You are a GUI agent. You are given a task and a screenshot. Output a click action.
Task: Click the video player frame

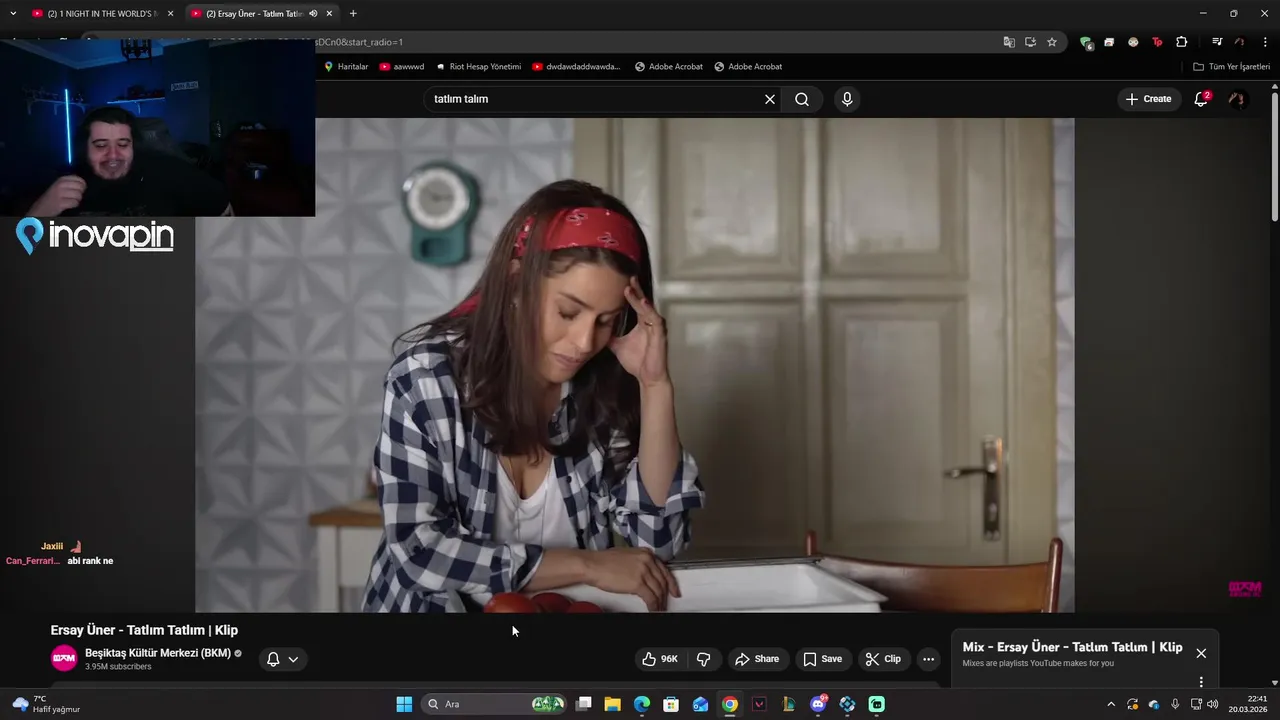[635, 365]
